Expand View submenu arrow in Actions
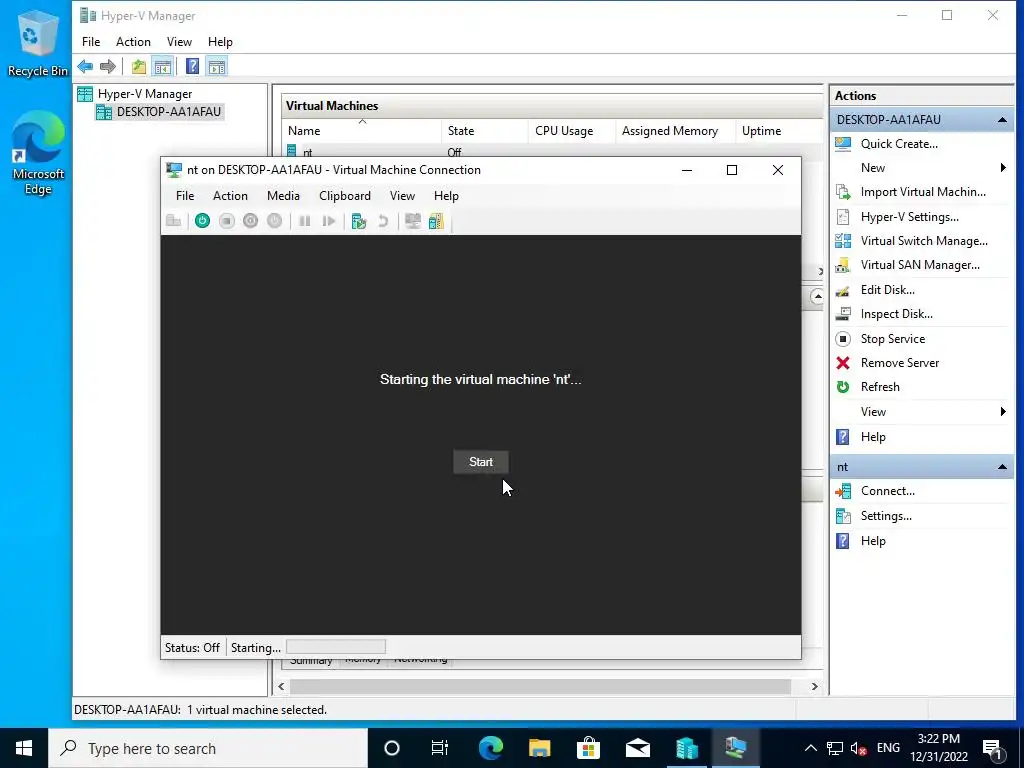1024x768 pixels. coord(1003,411)
